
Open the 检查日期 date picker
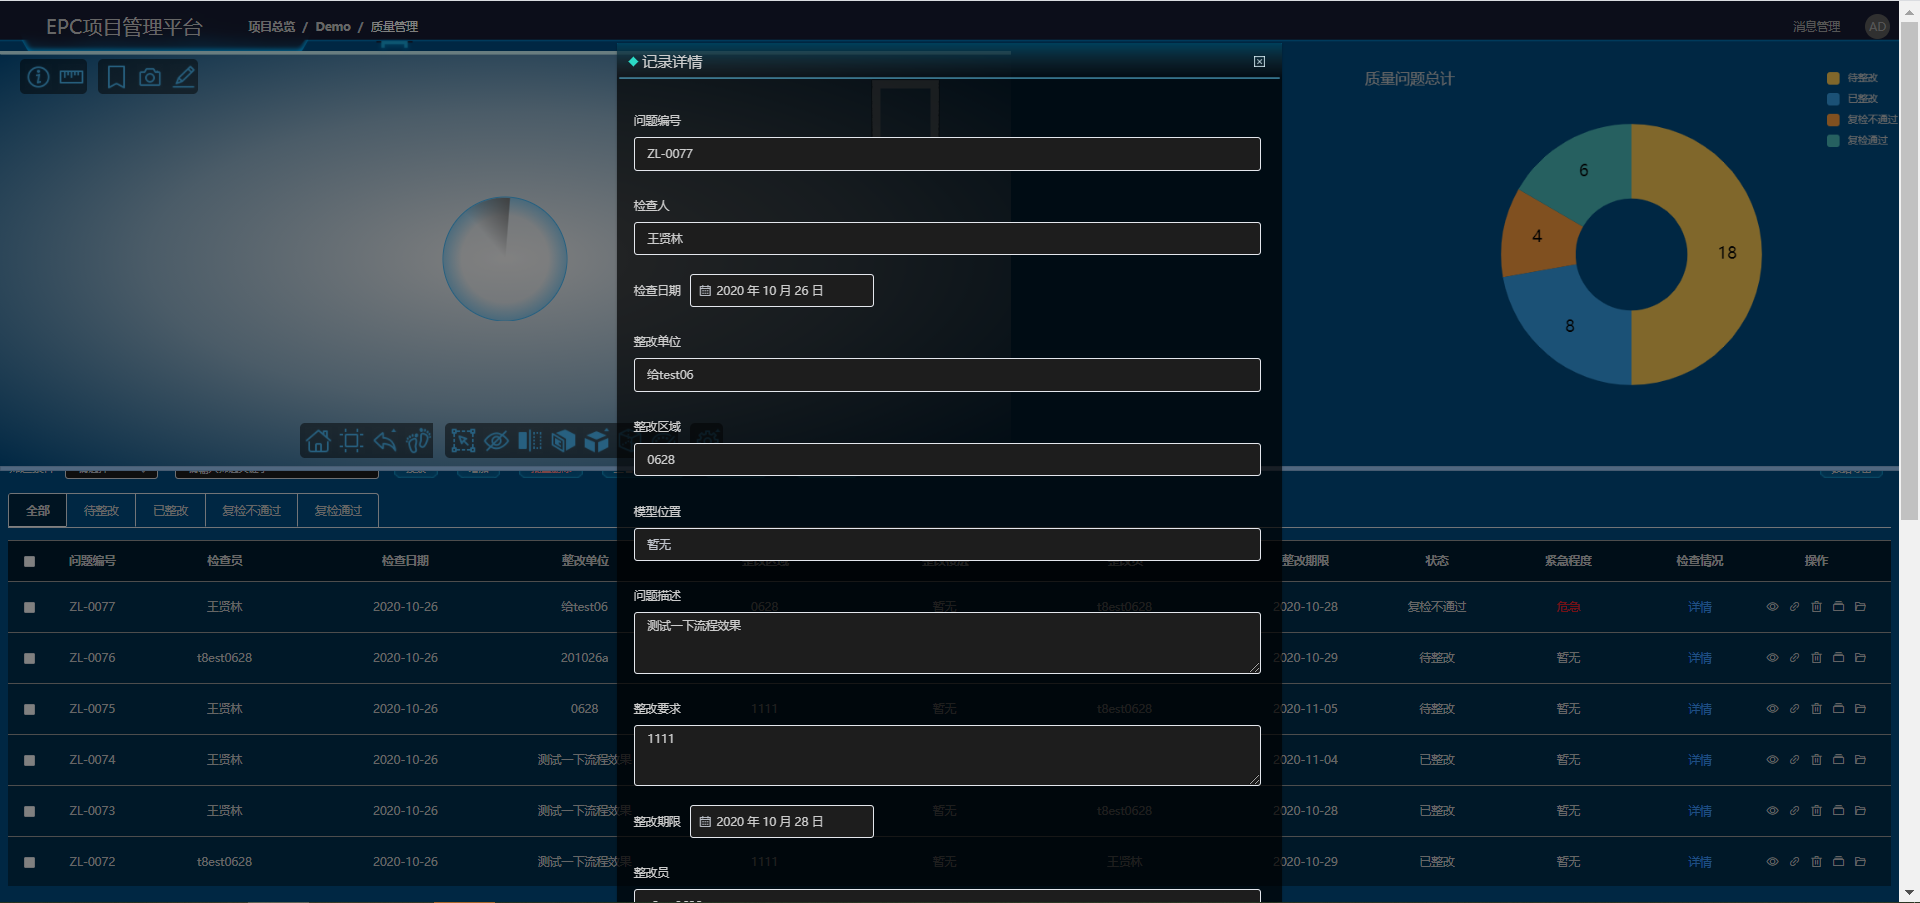coord(781,291)
